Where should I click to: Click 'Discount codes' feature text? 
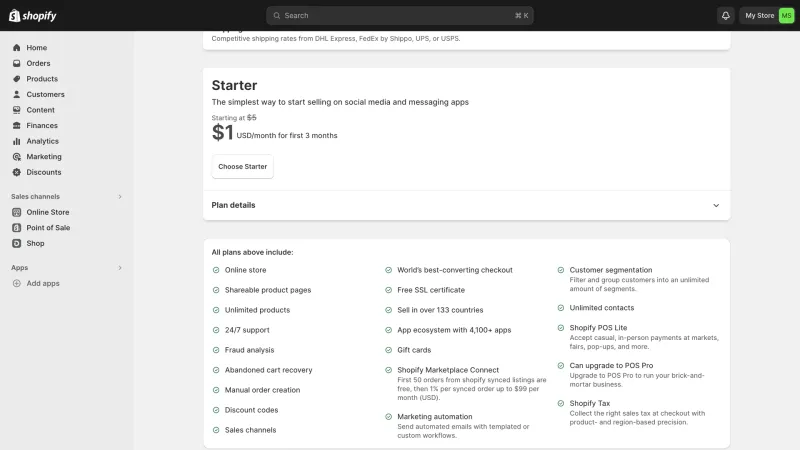coord(252,410)
